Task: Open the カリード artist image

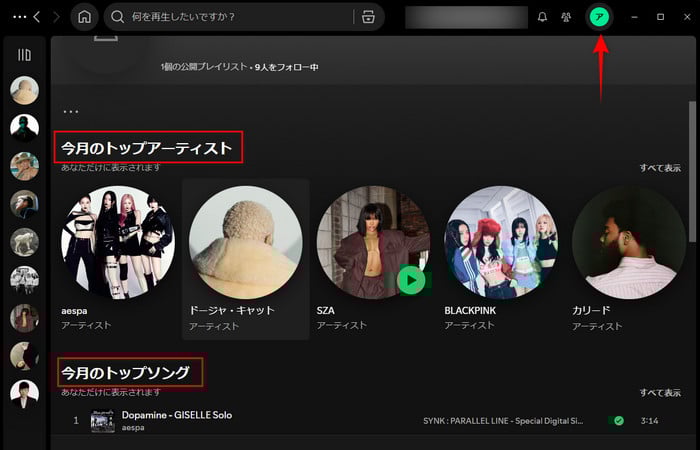Action: (x=629, y=242)
